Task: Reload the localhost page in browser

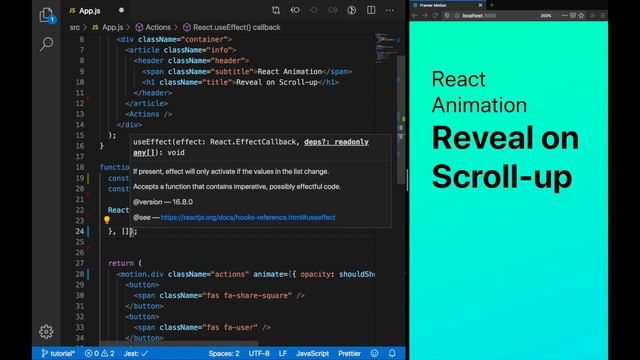Action: [436, 16]
